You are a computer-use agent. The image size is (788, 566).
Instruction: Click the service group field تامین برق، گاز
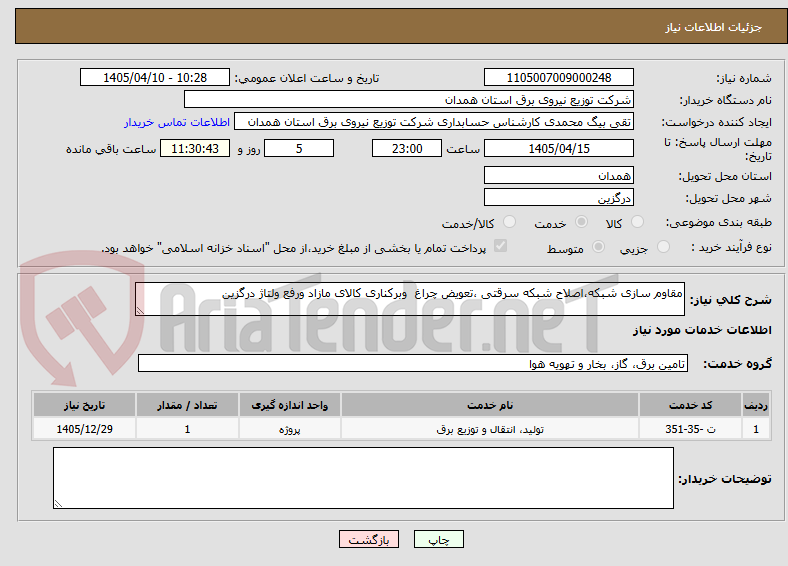(413, 363)
